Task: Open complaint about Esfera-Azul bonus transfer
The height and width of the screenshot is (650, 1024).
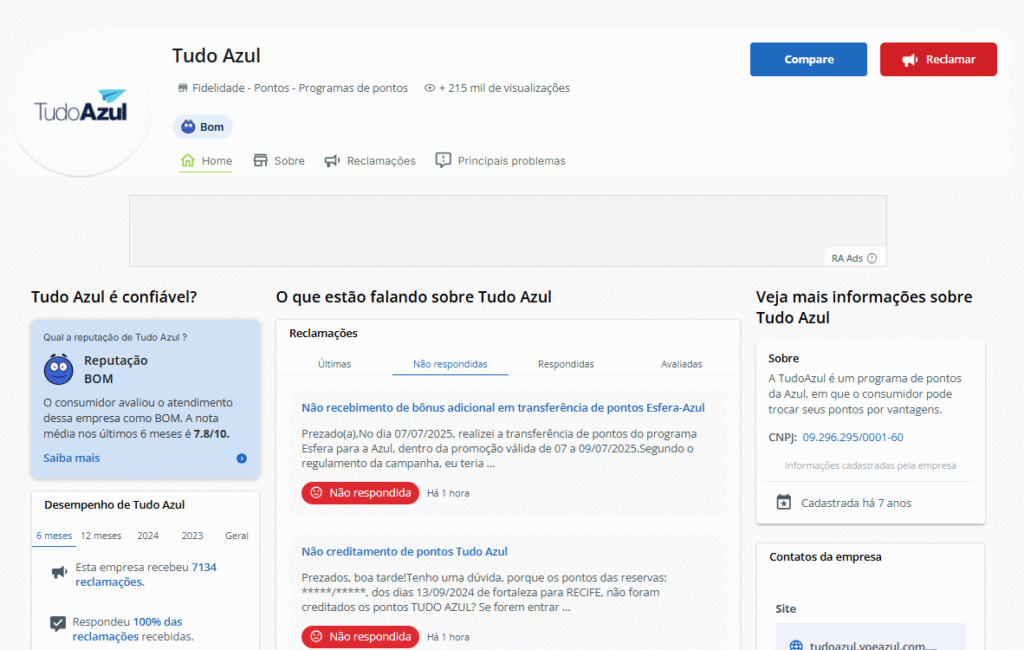Action: pos(503,408)
